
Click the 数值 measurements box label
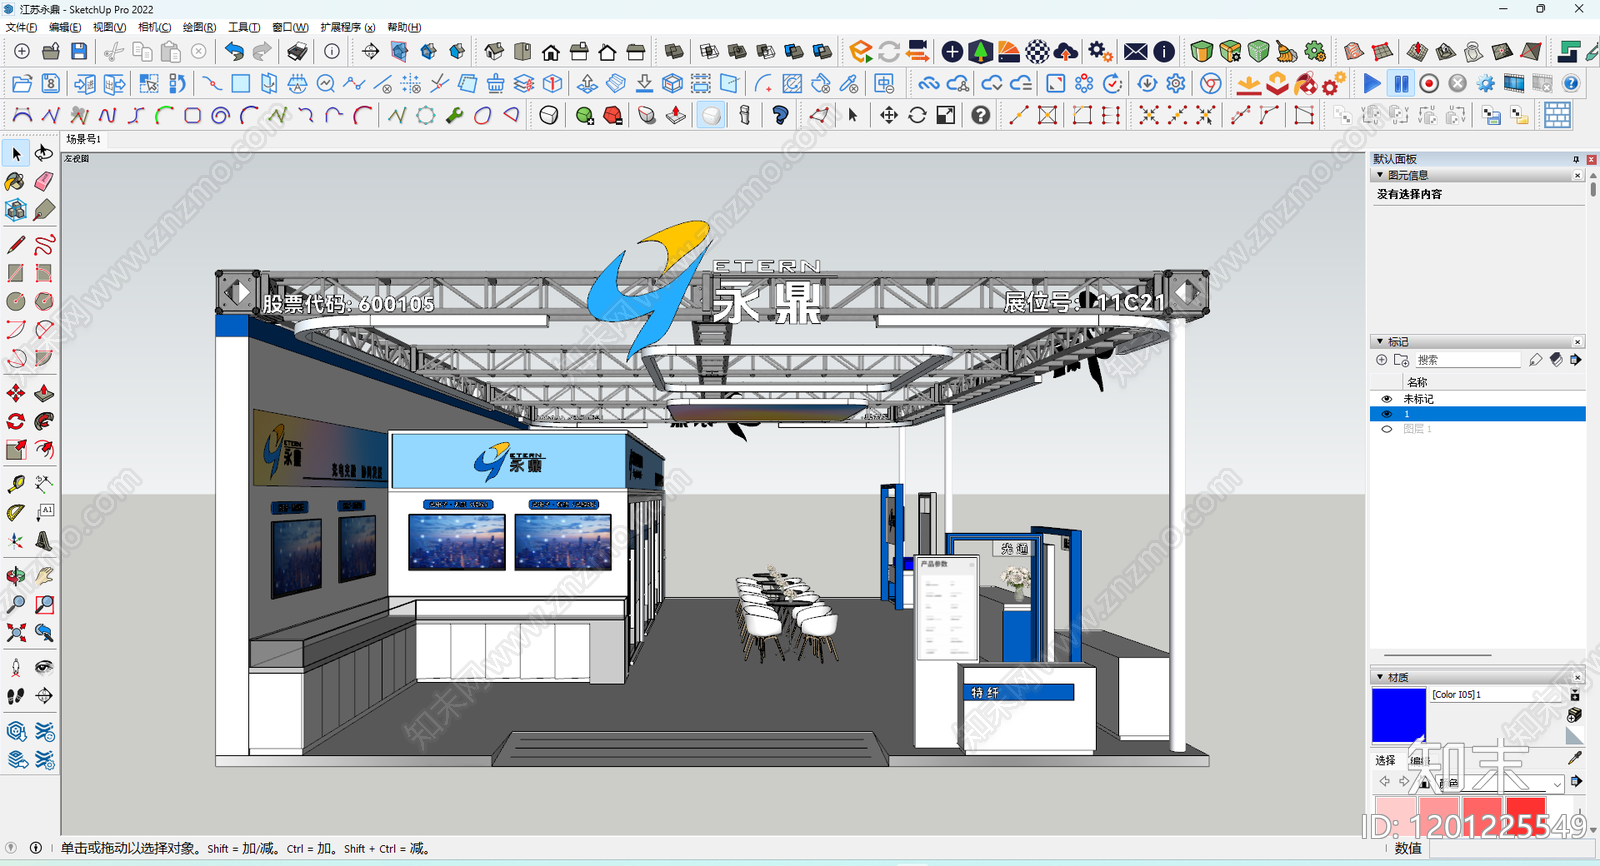(1408, 848)
